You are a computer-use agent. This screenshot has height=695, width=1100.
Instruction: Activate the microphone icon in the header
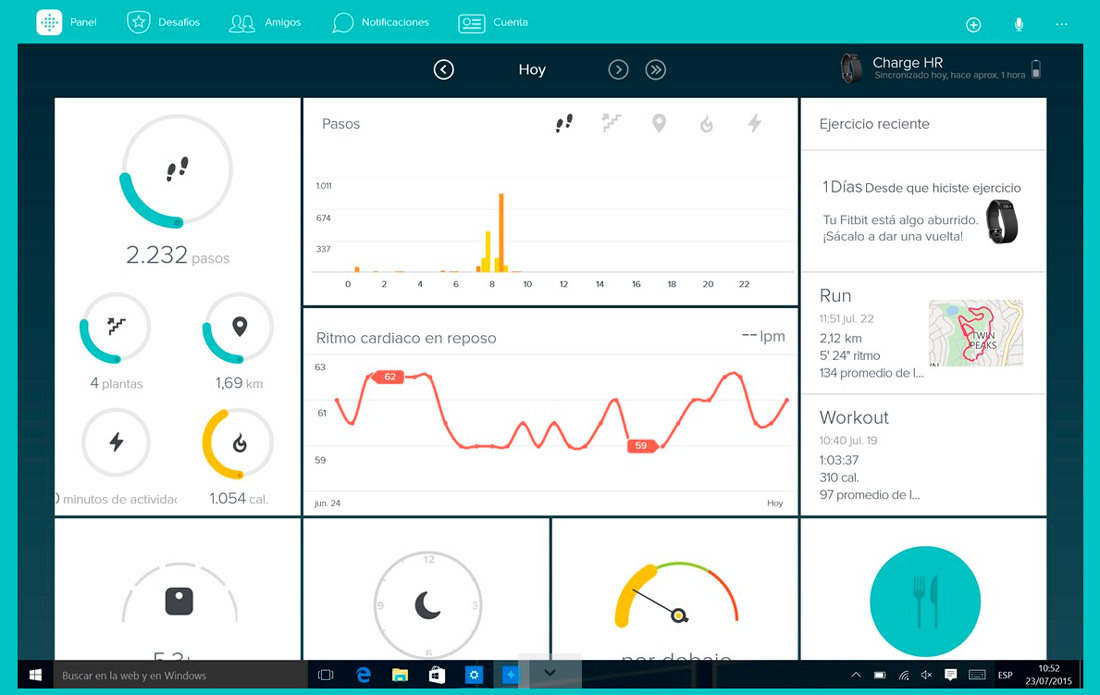pyautogui.click(x=1018, y=23)
